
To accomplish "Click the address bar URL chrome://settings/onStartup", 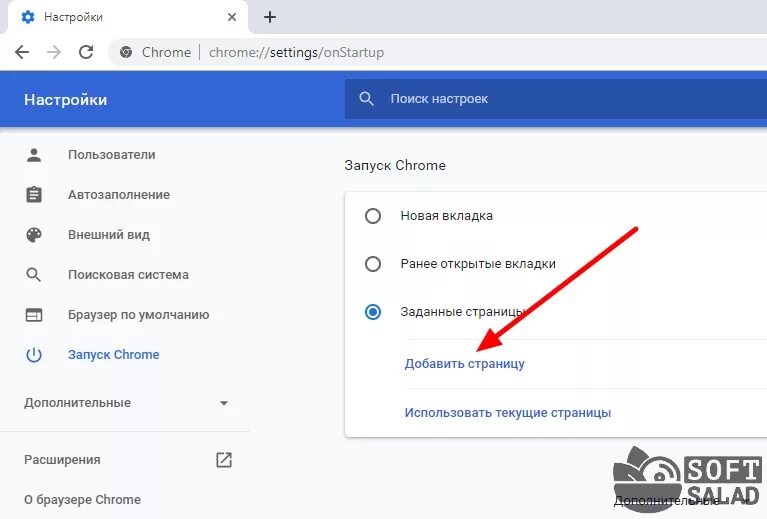I will pos(296,52).
